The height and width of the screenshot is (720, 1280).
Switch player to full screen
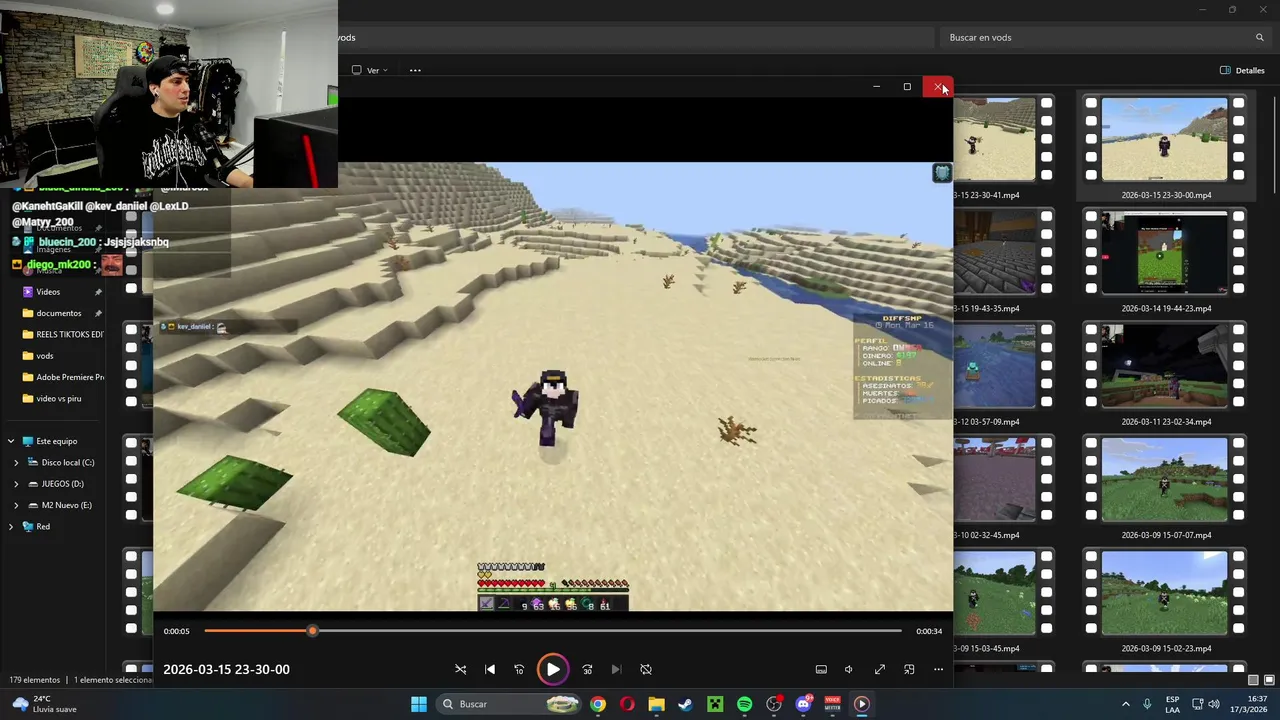pyautogui.click(x=880, y=669)
